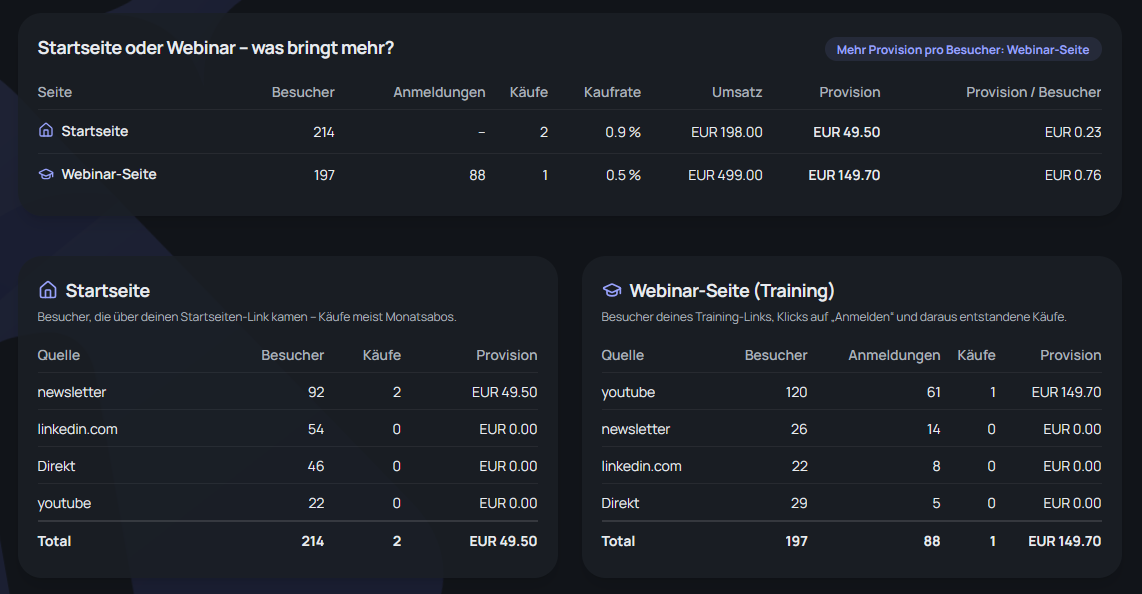Click the 'Seite' column header
Viewport: 1142px width, 594px height.
55,92
